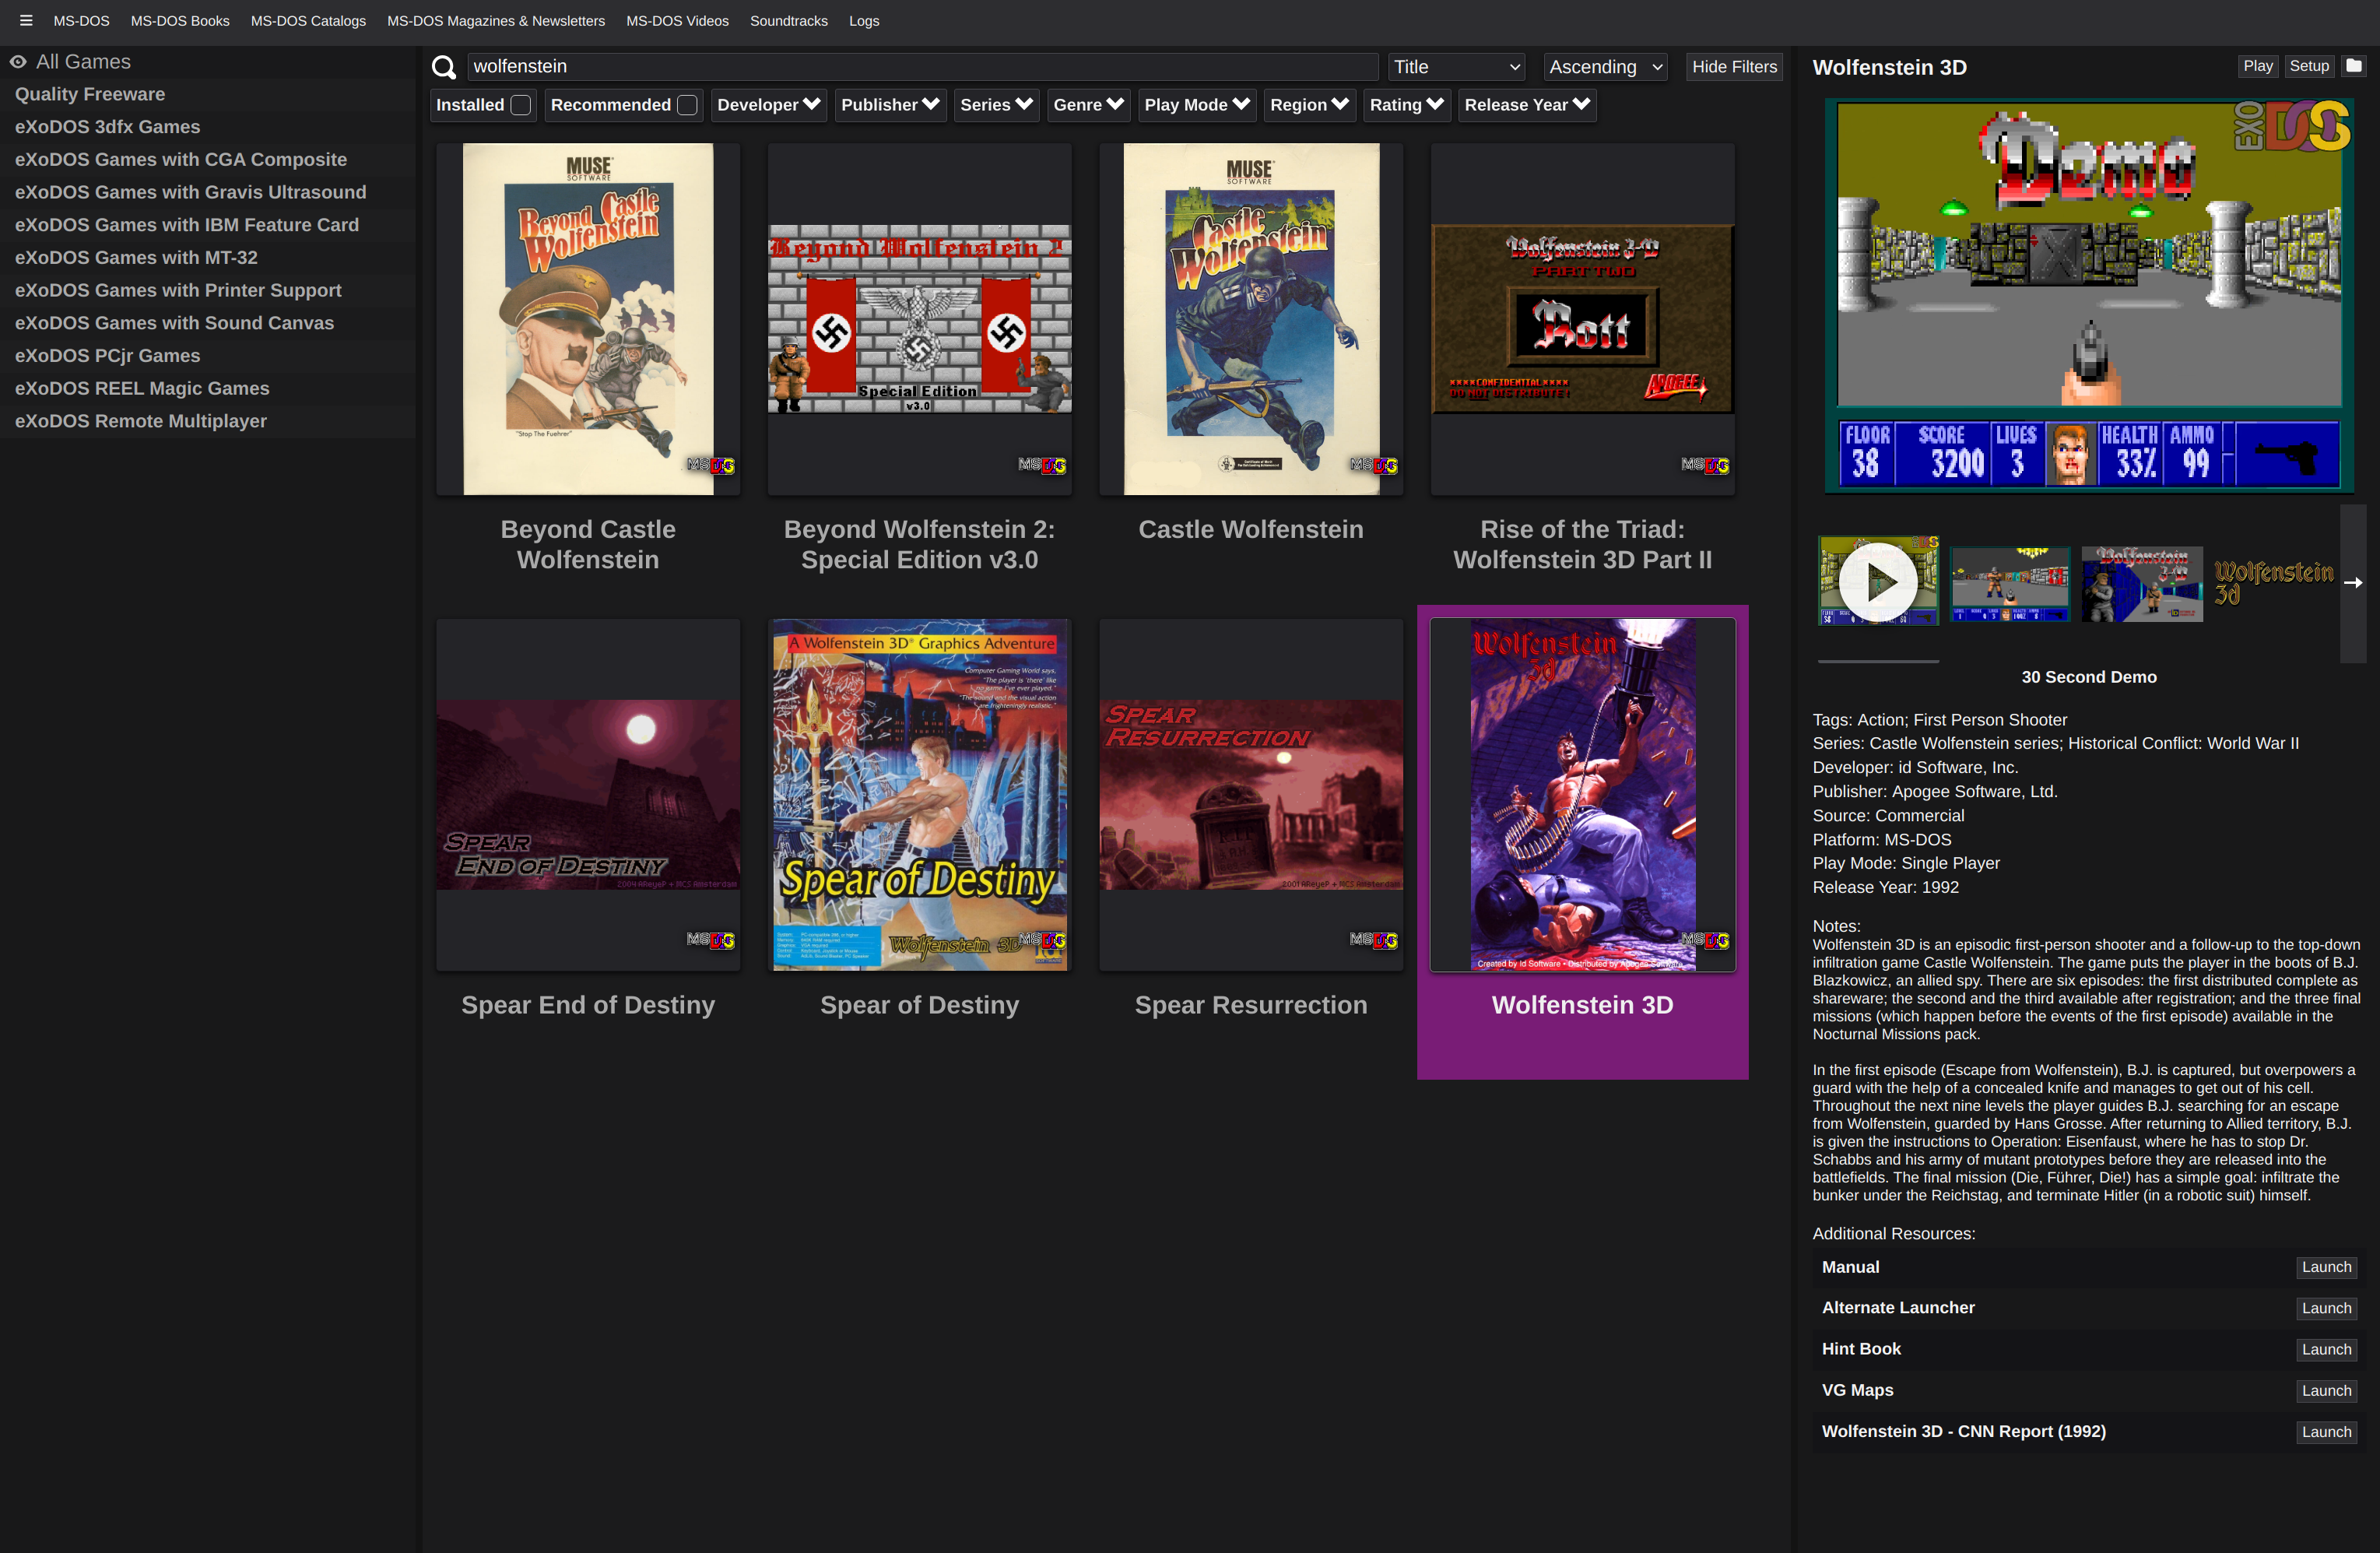Viewport: 2380px width, 1553px height.
Task: Expand the Developer filter dropdown
Action: click(x=768, y=105)
